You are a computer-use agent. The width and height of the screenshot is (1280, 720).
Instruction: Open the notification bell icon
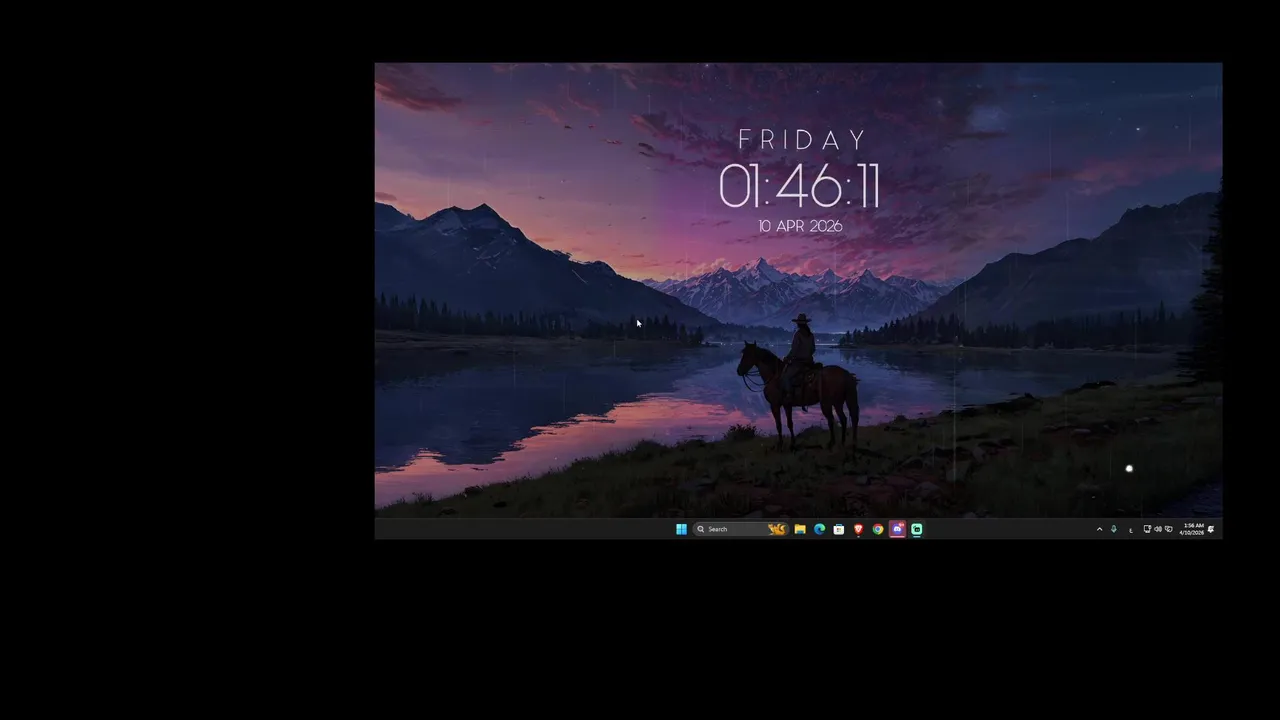pos(1211,529)
